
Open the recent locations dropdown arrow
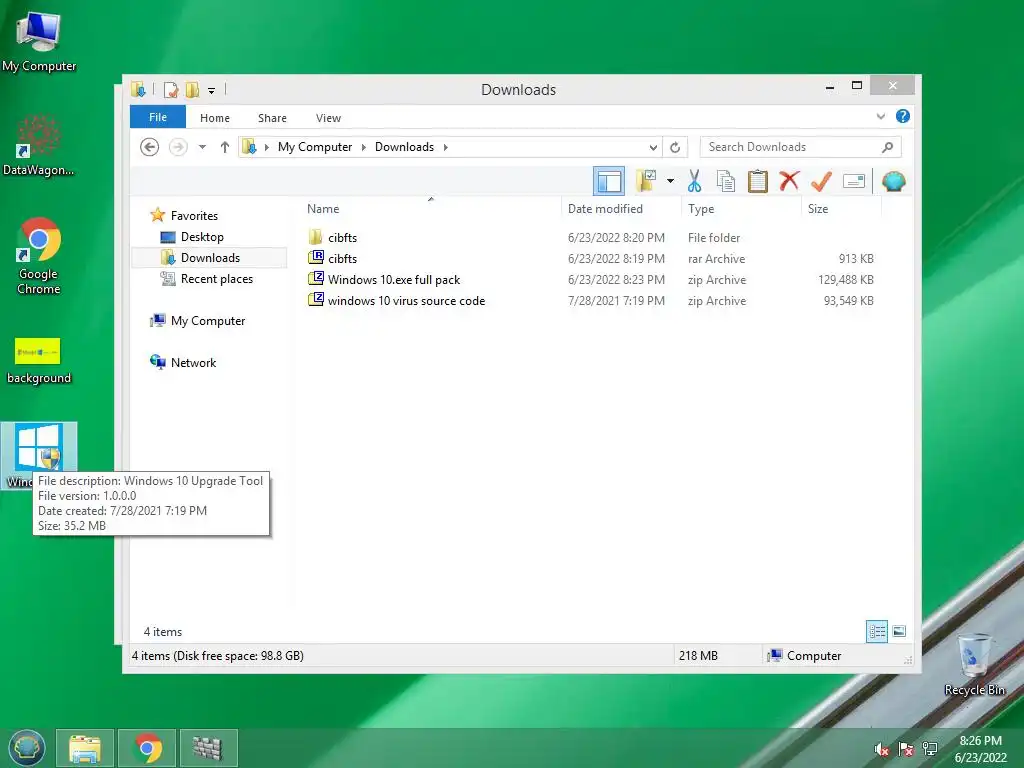[202, 147]
